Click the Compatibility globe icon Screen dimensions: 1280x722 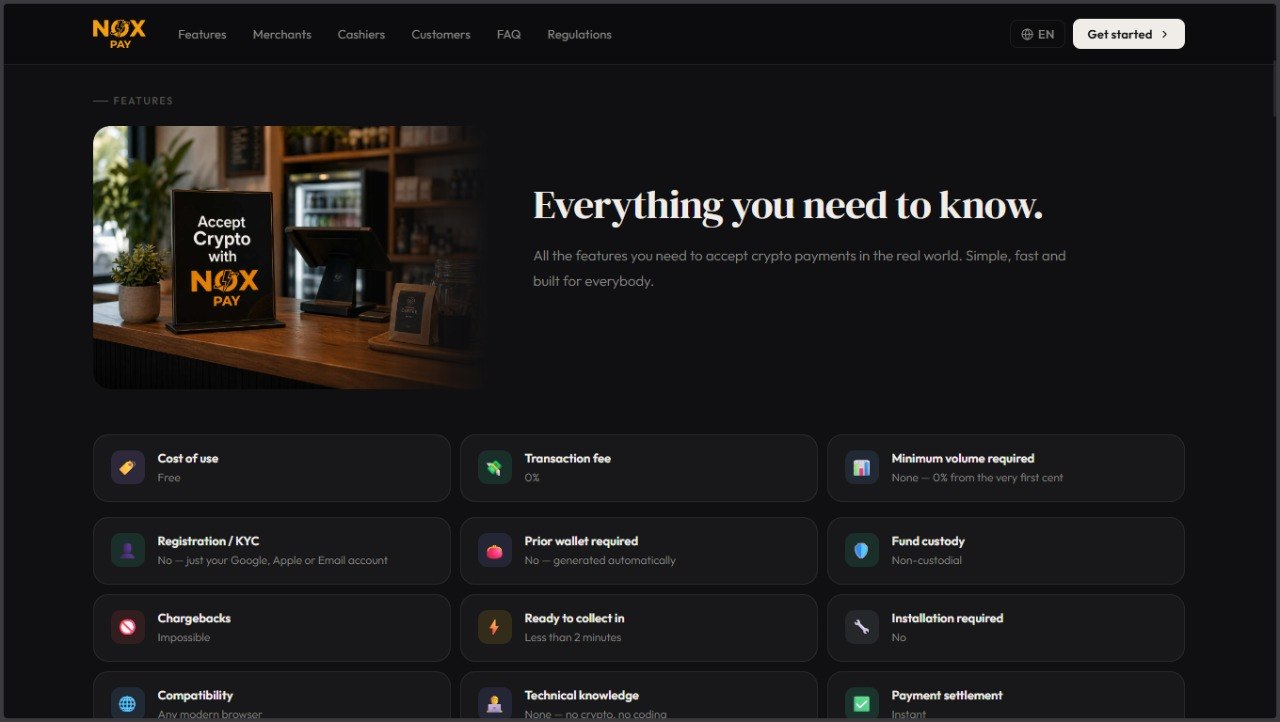point(128,704)
